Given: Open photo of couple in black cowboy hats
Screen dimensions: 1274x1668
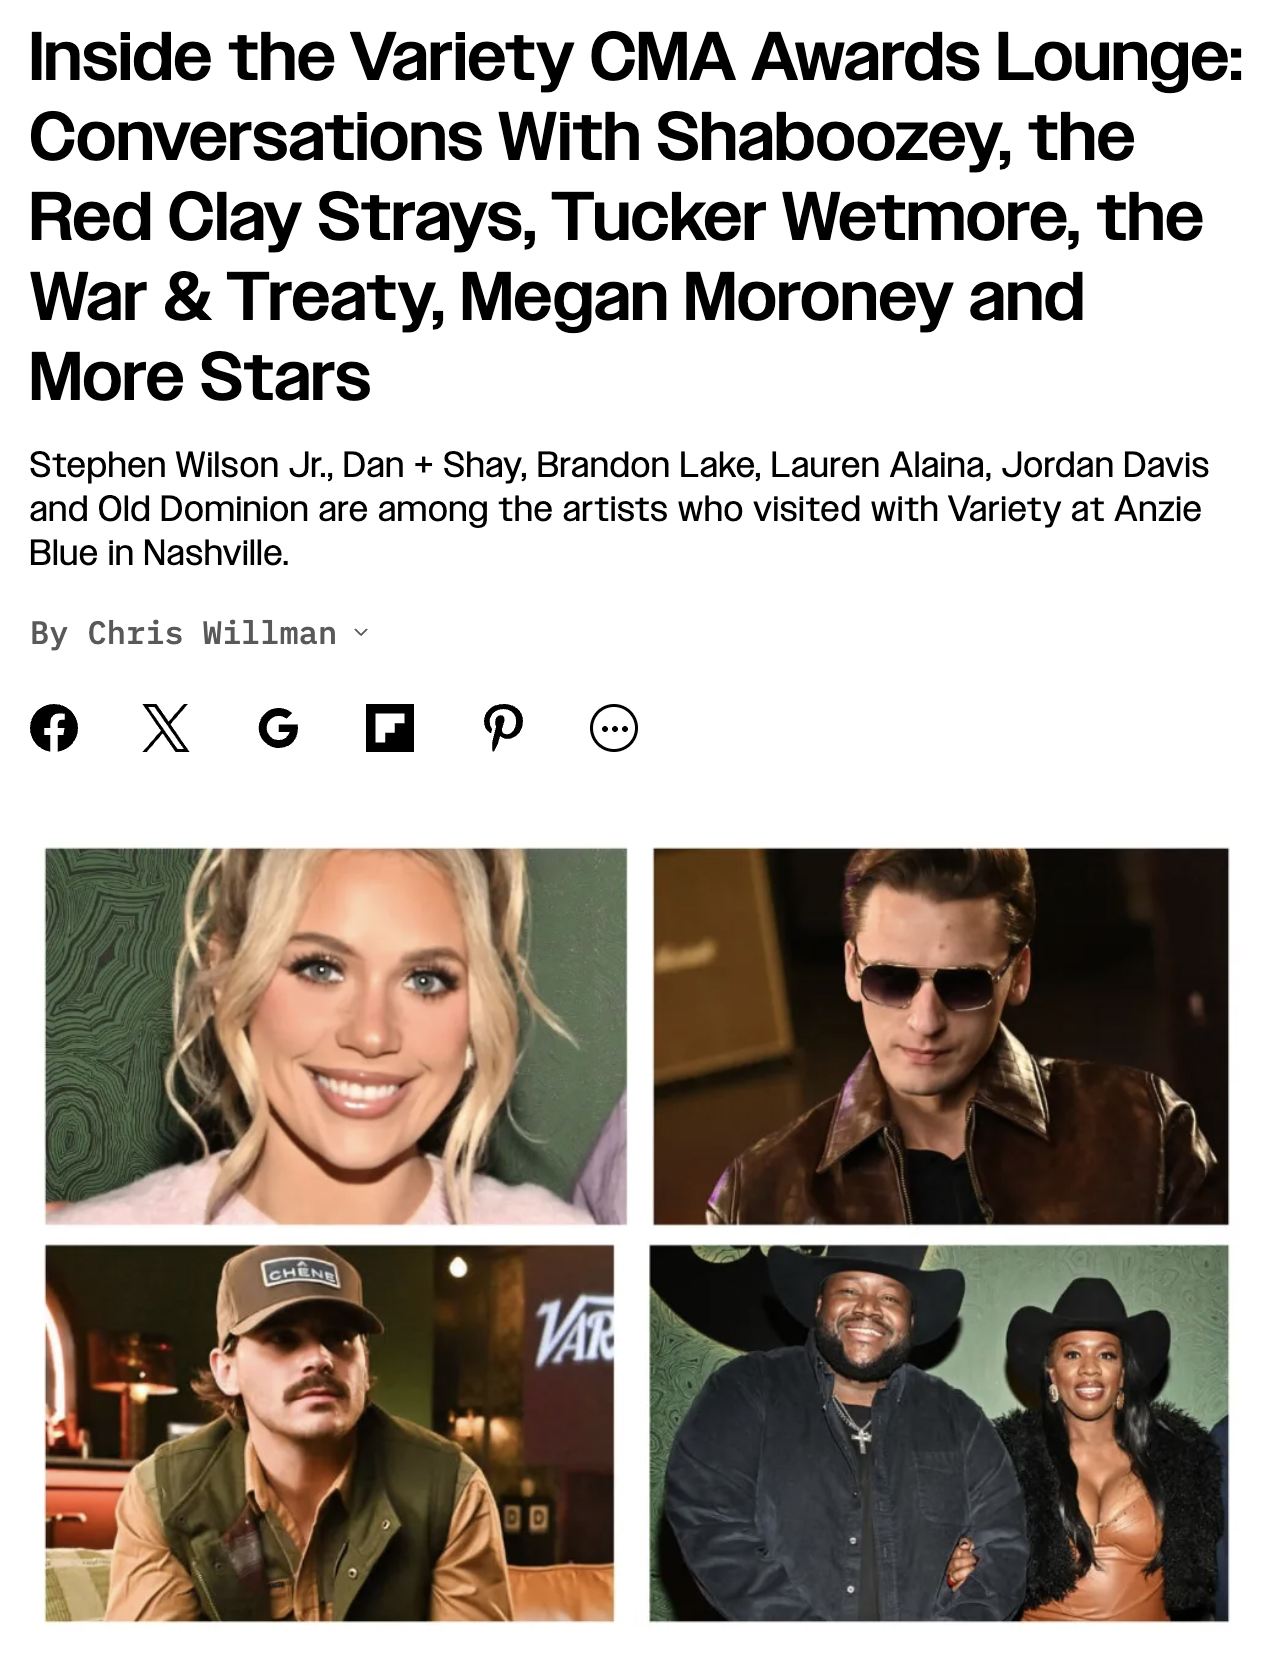Looking at the screenshot, I should 939,1432.
